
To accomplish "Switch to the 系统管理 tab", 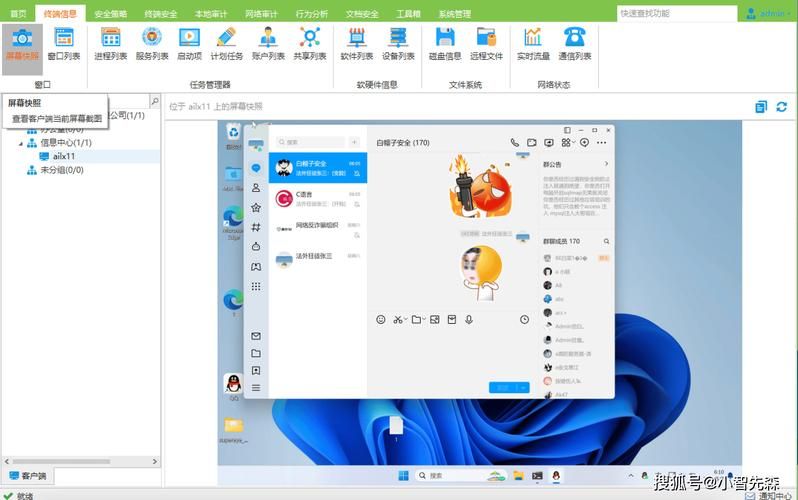I will pos(455,14).
